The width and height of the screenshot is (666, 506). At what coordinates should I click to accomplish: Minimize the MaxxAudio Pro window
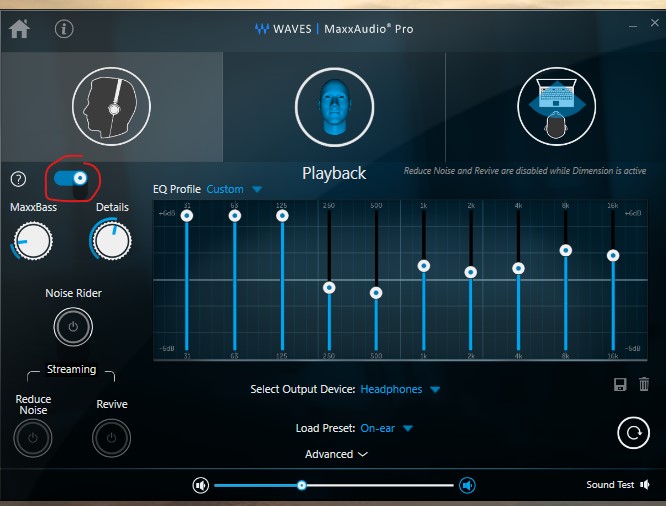(x=633, y=26)
